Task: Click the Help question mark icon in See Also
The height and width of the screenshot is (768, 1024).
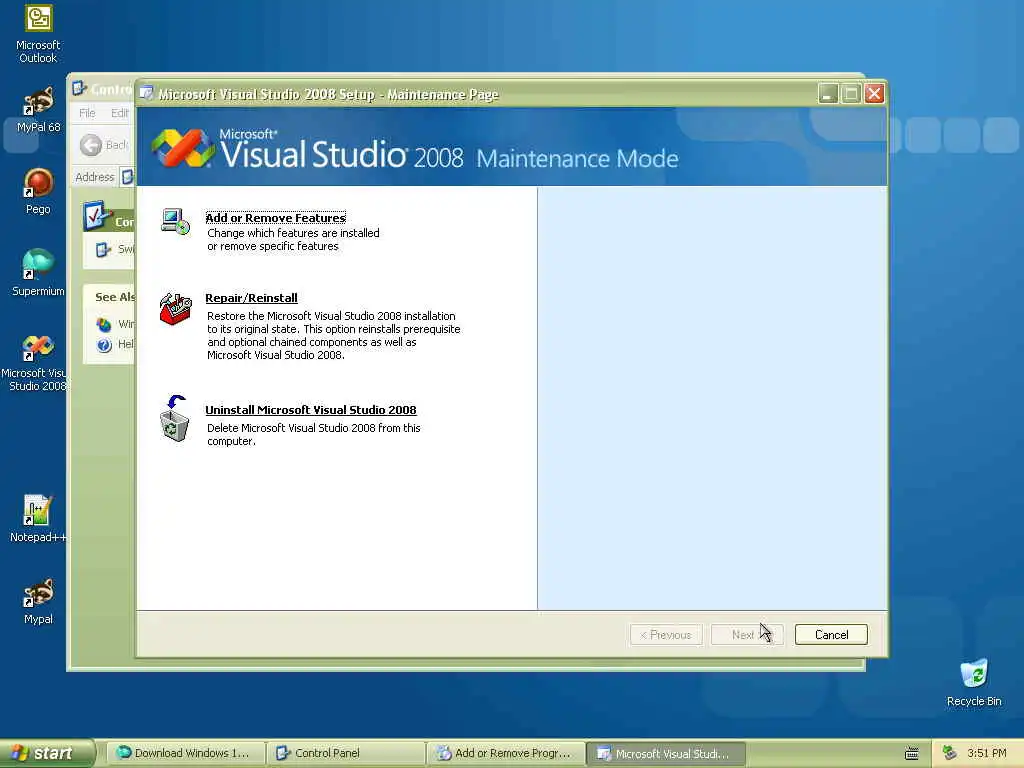Action: pos(104,344)
